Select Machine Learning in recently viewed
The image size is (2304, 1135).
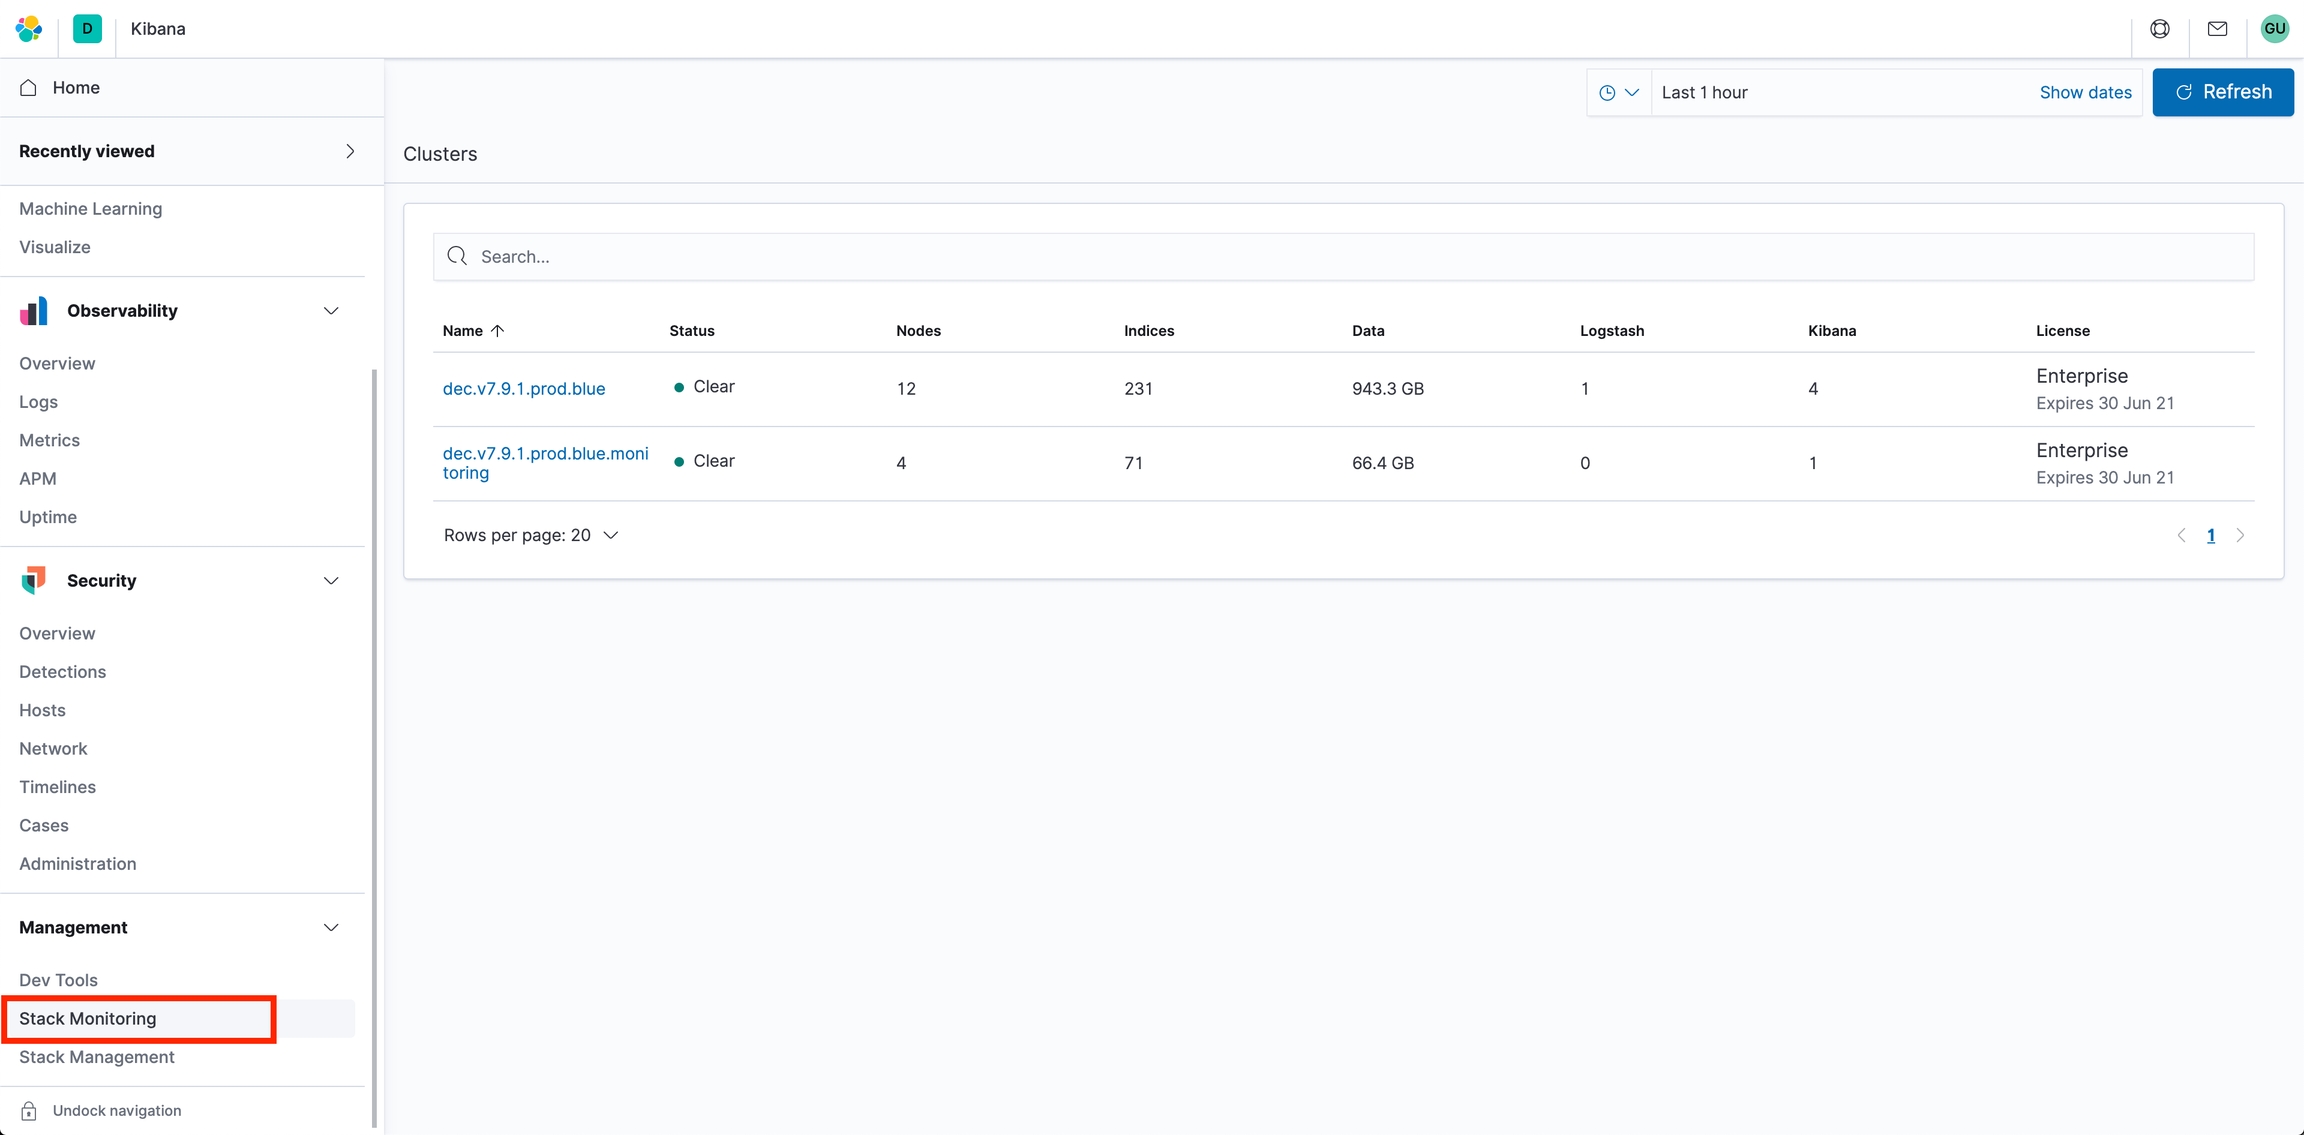coord(91,209)
